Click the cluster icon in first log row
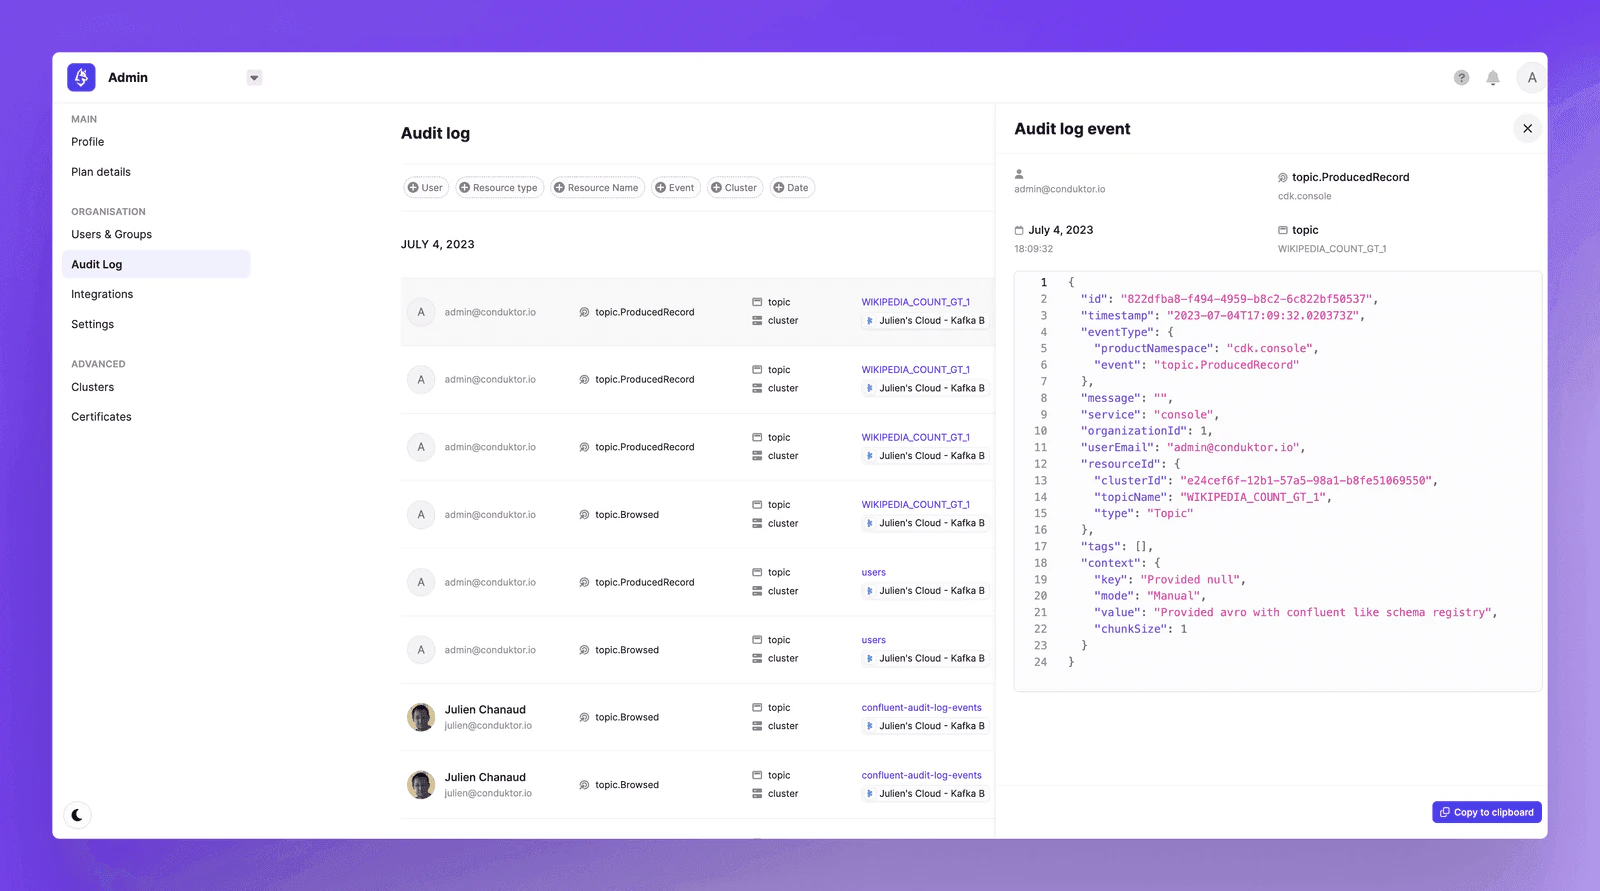 coord(757,321)
